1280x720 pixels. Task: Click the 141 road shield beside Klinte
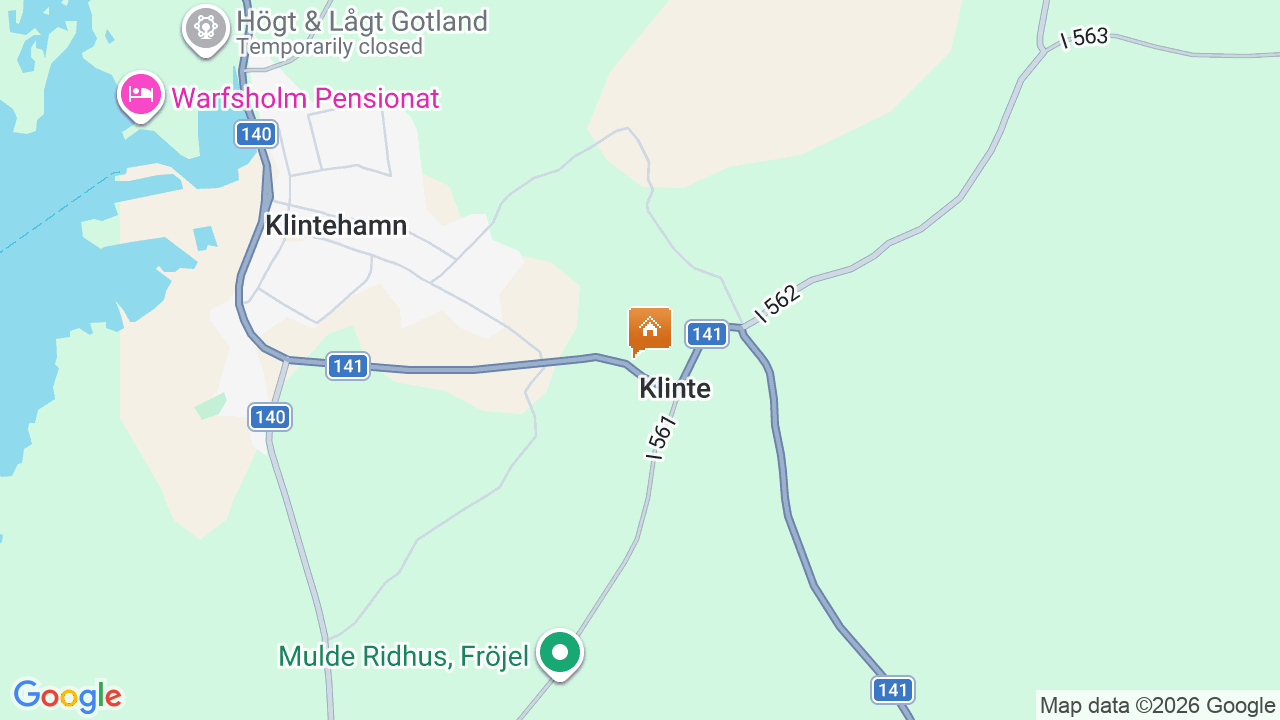click(707, 334)
